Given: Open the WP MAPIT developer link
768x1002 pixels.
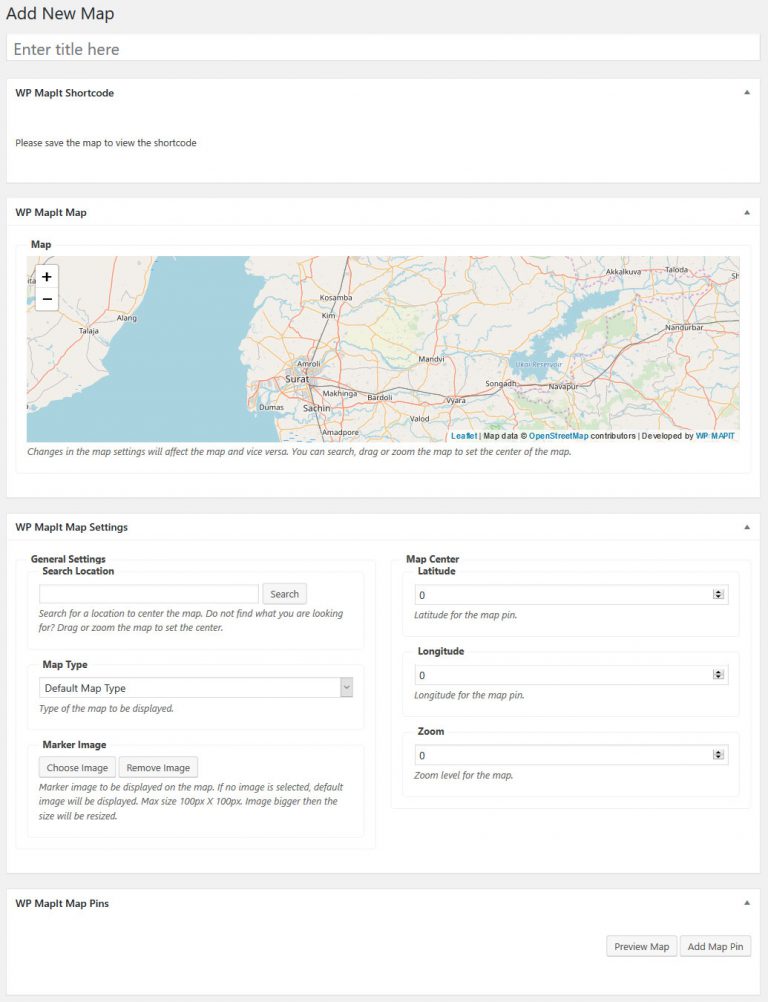Looking at the screenshot, I should (715, 436).
